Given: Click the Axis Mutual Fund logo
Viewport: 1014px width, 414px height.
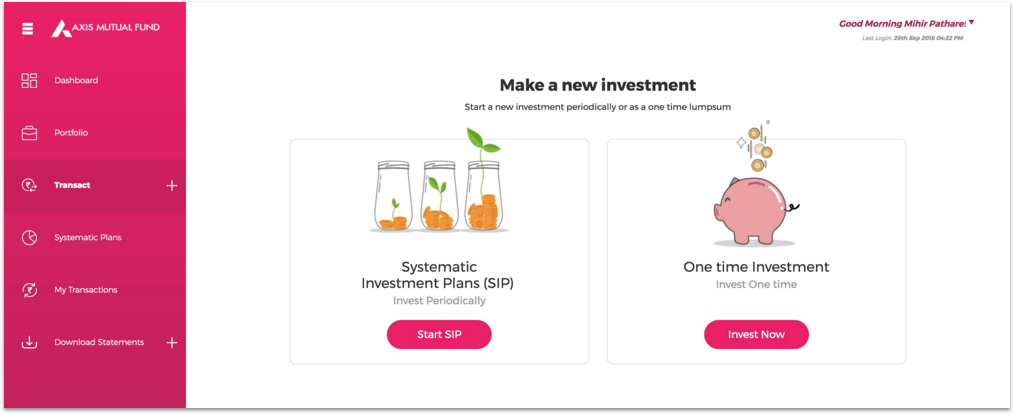Looking at the screenshot, I should (x=105, y=28).
